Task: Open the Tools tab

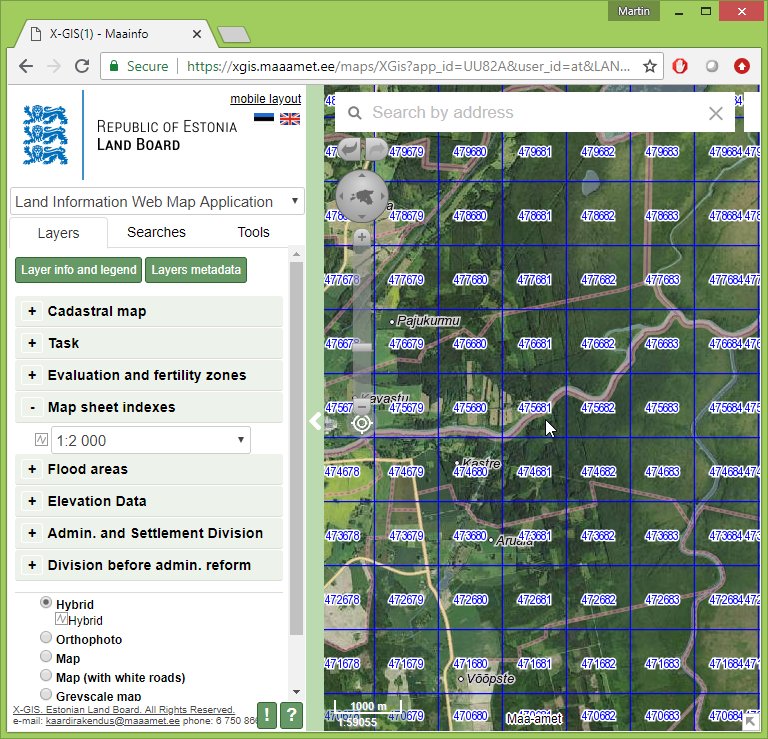Action: coord(253,232)
